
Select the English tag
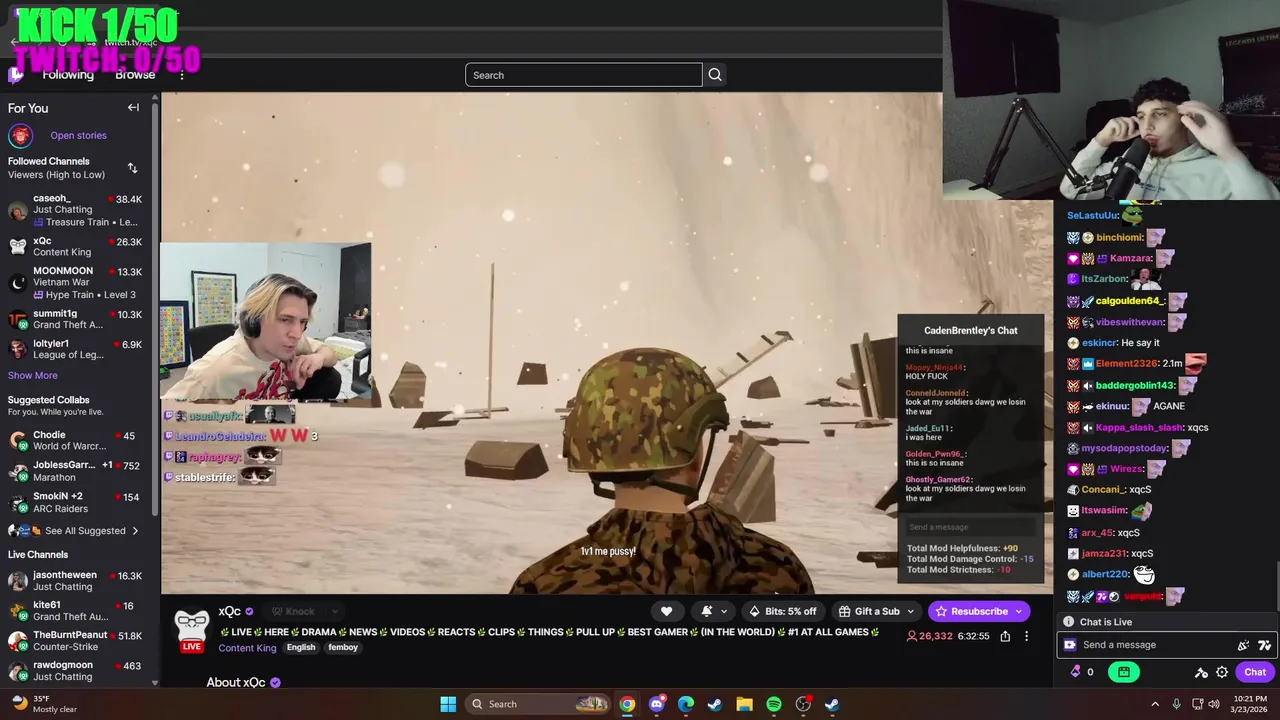click(x=300, y=648)
